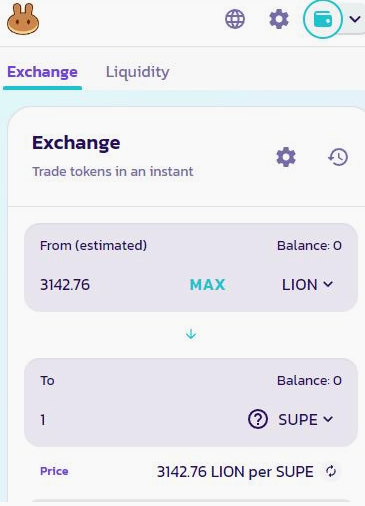This screenshot has width=365, height=506.
Task: Toggle price inversion refresh icon
Action: click(331, 471)
